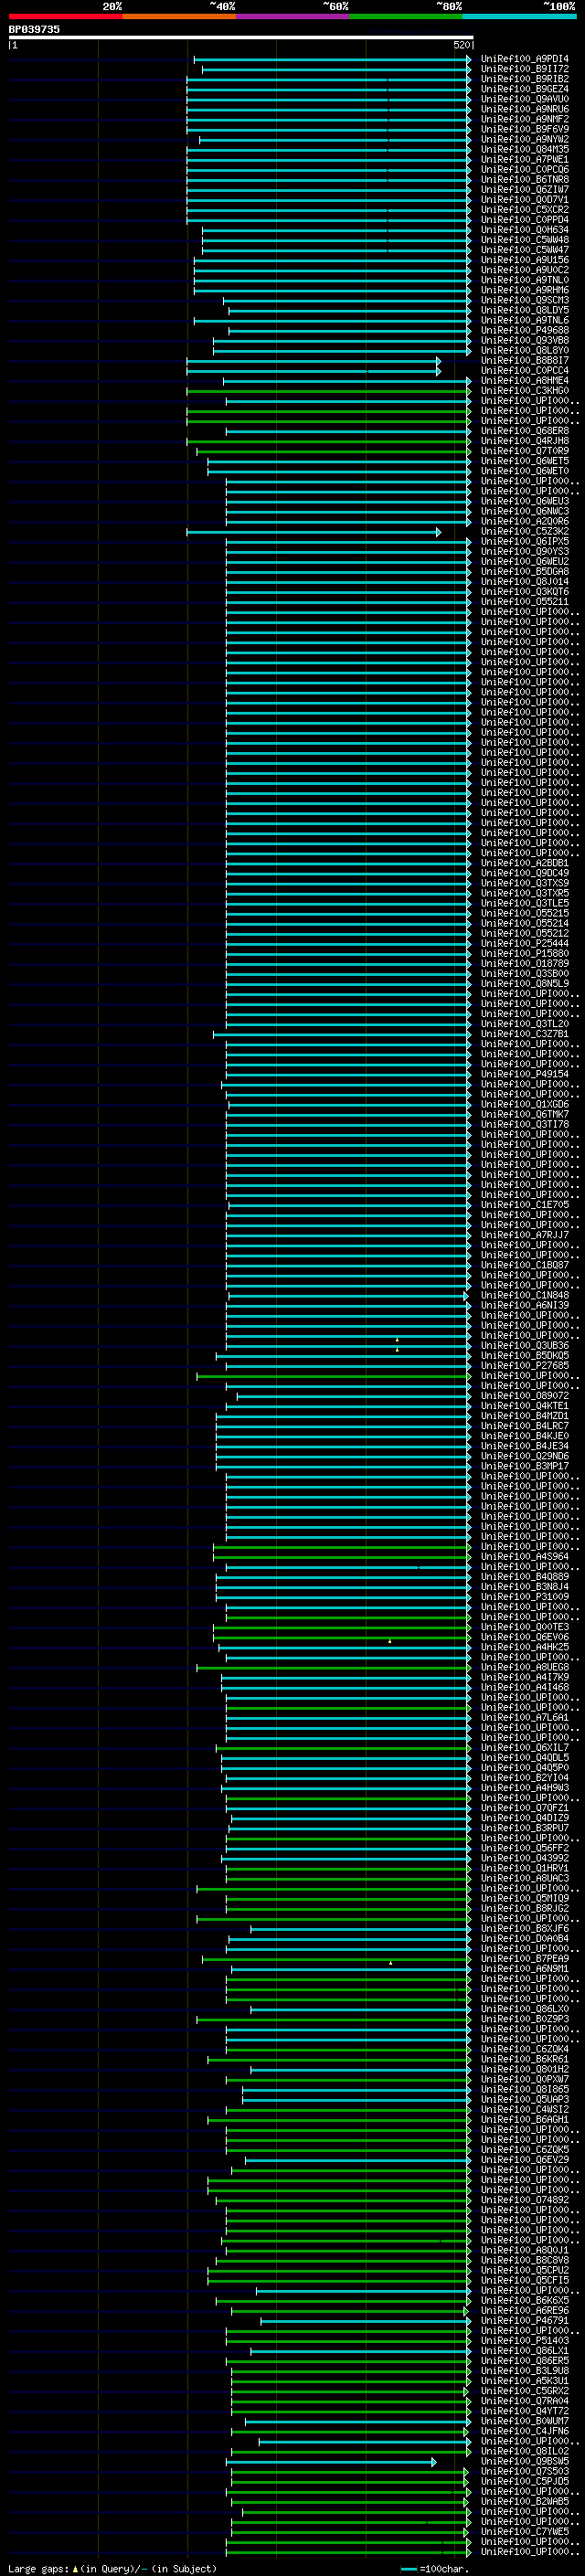Click the 520 query end position label
The image size is (585, 2576).
[x=461, y=45]
